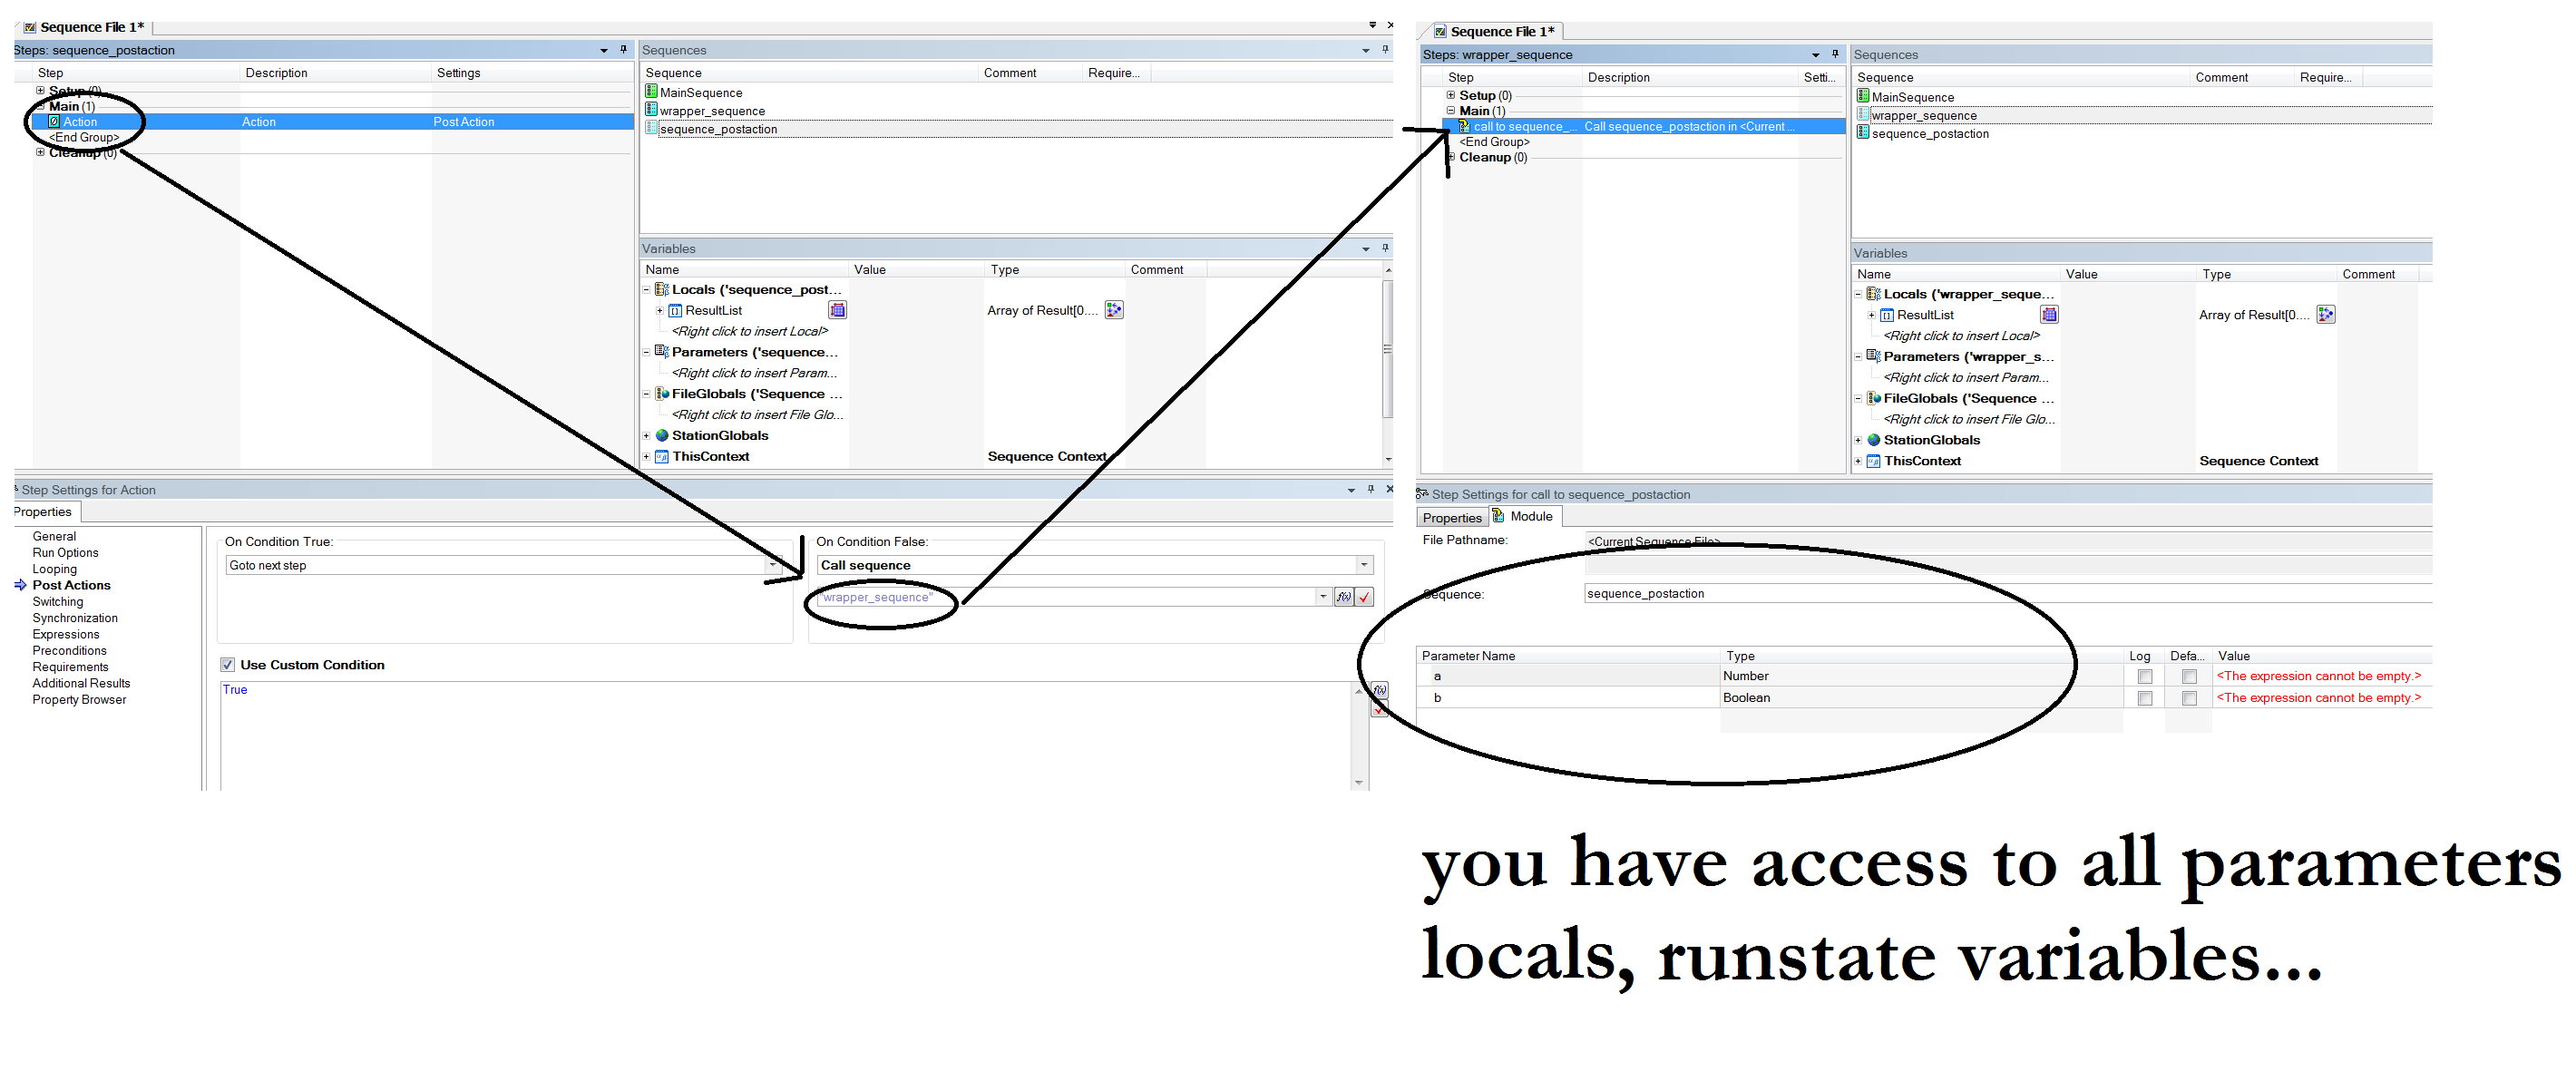Pin the Steps: wrapper_sequence pane
2576x1081 pixels.
(1835, 54)
